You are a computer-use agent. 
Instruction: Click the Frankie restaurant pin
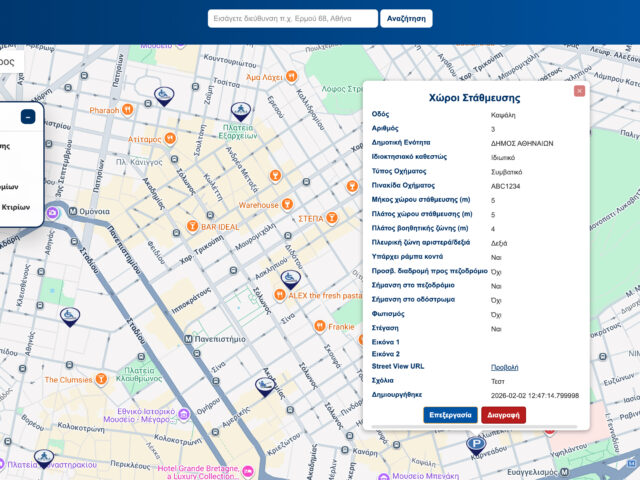tap(320, 327)
